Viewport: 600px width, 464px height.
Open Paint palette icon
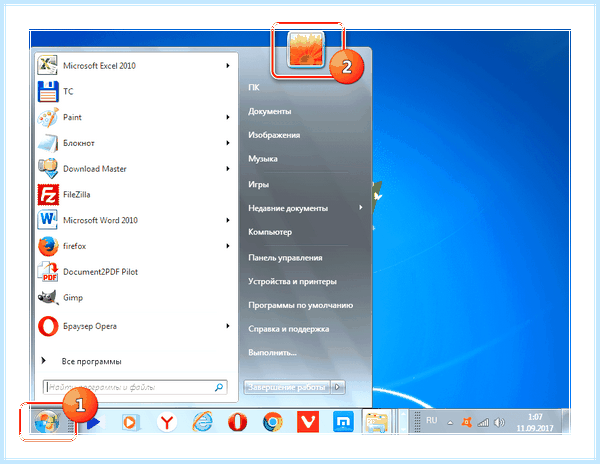tap(48, 117)
